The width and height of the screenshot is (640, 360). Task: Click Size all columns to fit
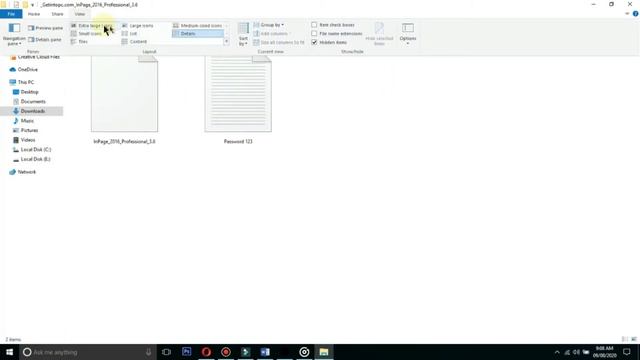coord(279,42)
